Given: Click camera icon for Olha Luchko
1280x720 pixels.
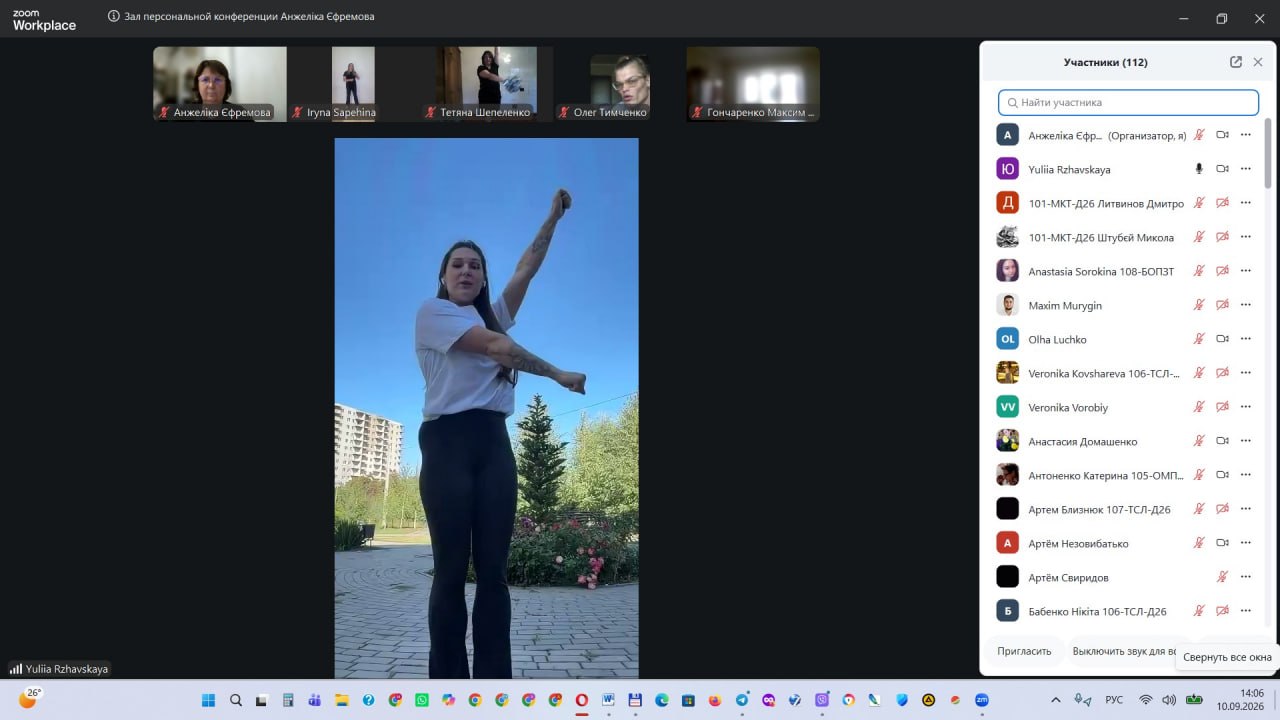Looking at the screenshot, I should pos(1222,339).
